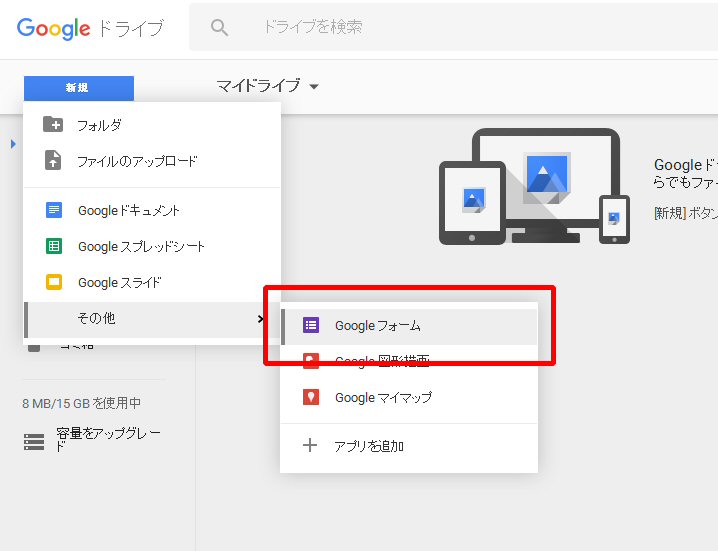Screen dimensions: 718x551
Task: Choose ファイルのアップロード menu entry
Action: [152, 161]
